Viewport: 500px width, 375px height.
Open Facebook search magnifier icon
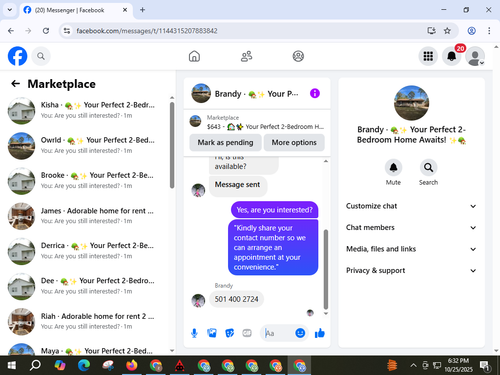click(41, 56)
